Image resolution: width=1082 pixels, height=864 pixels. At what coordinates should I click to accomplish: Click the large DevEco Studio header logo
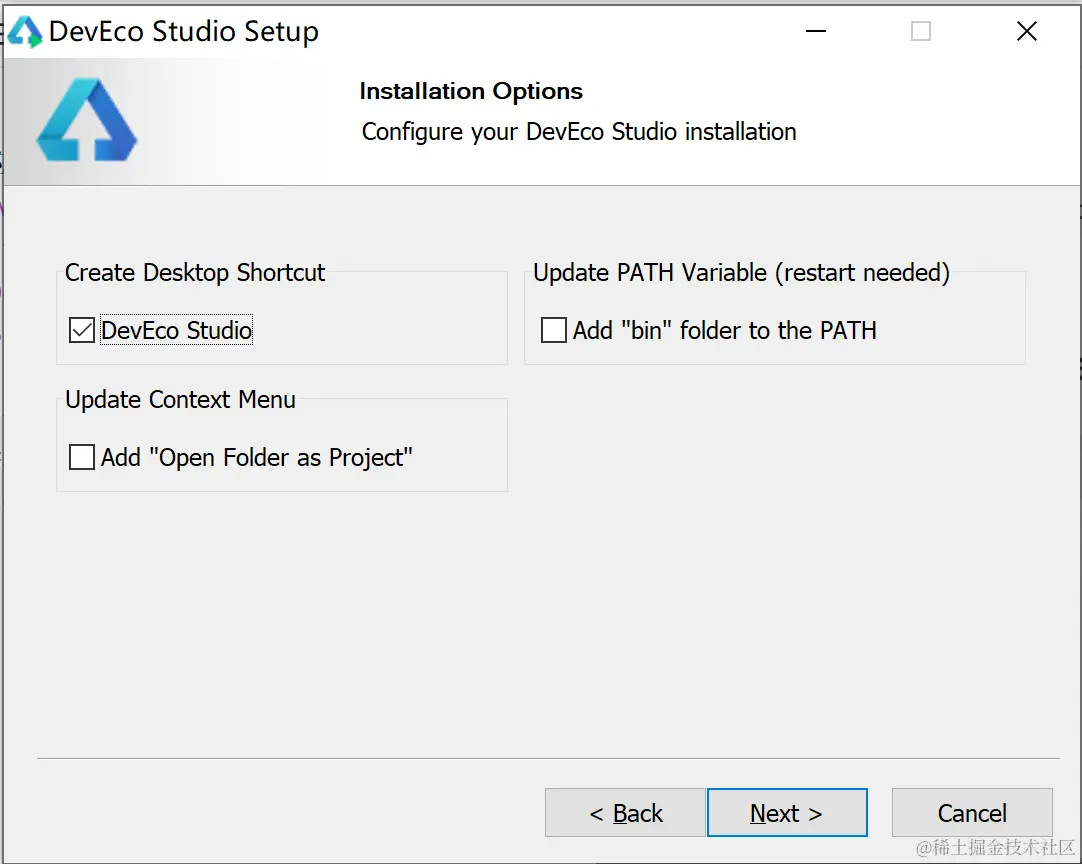tap(87, 121)
